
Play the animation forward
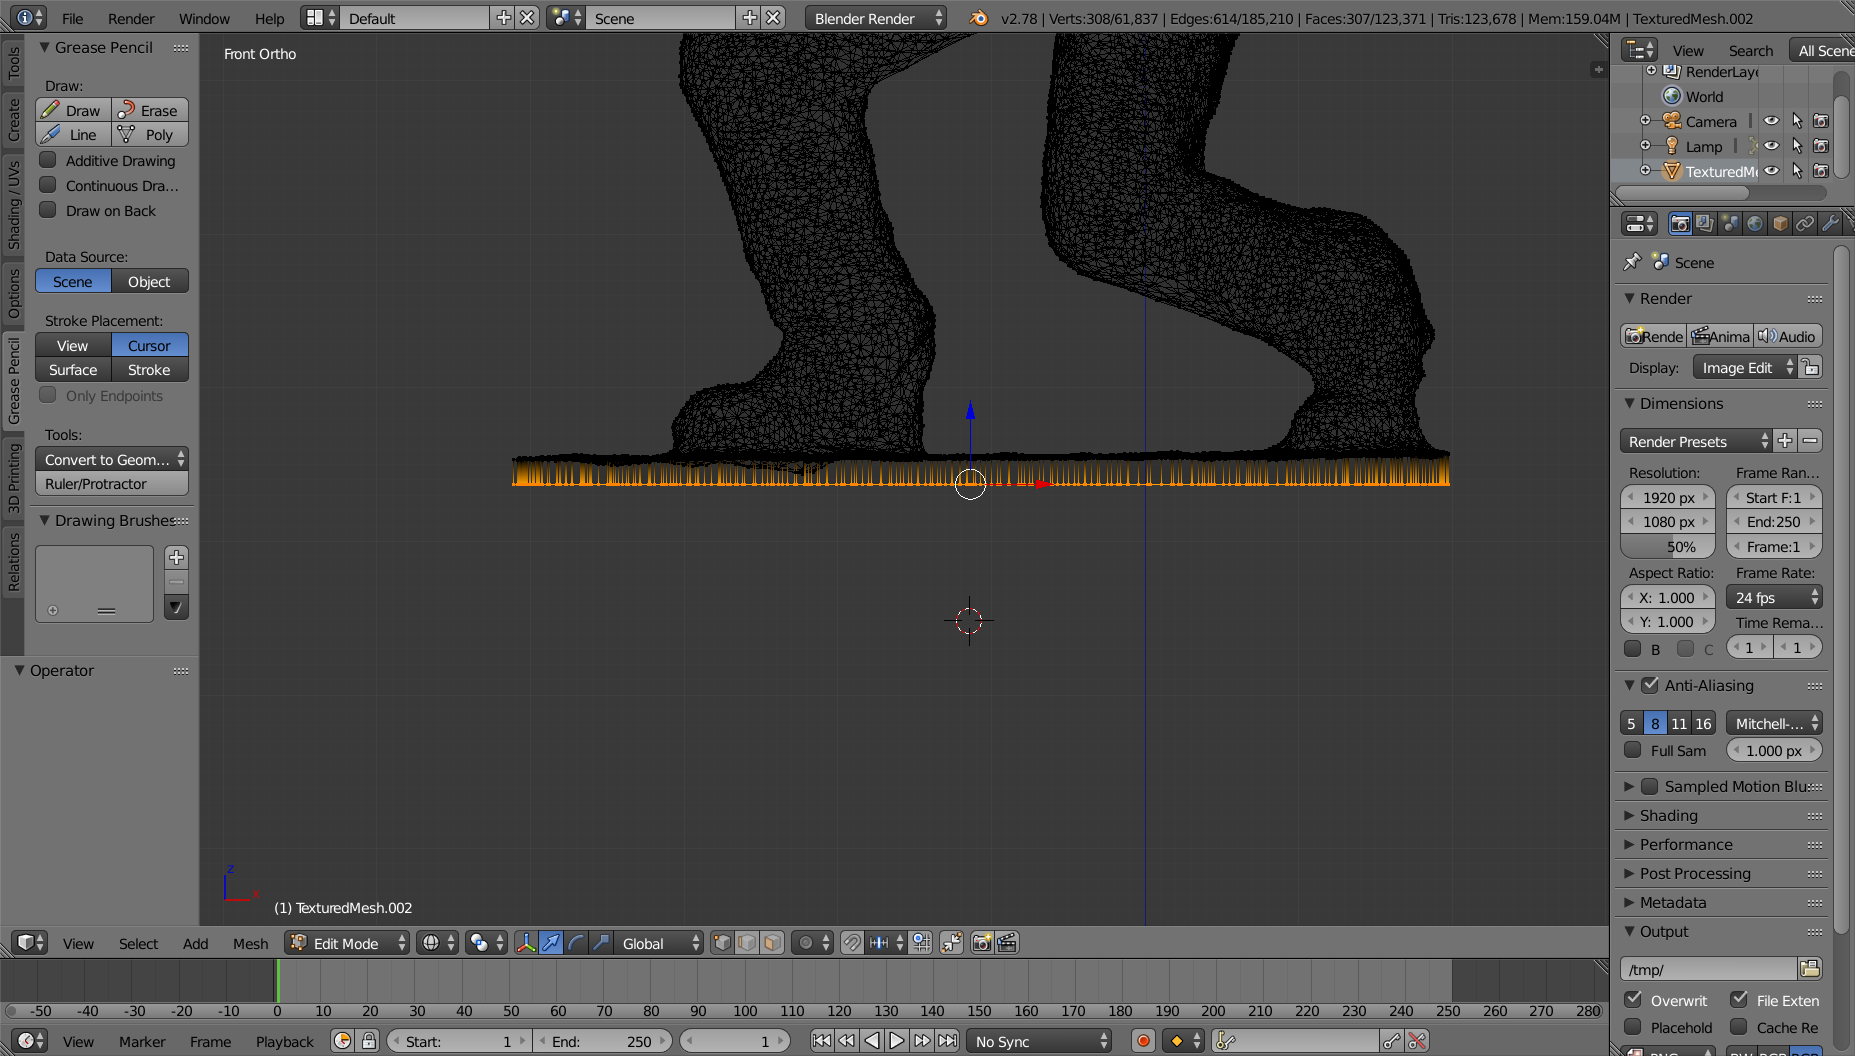(x=897, y=1041)
